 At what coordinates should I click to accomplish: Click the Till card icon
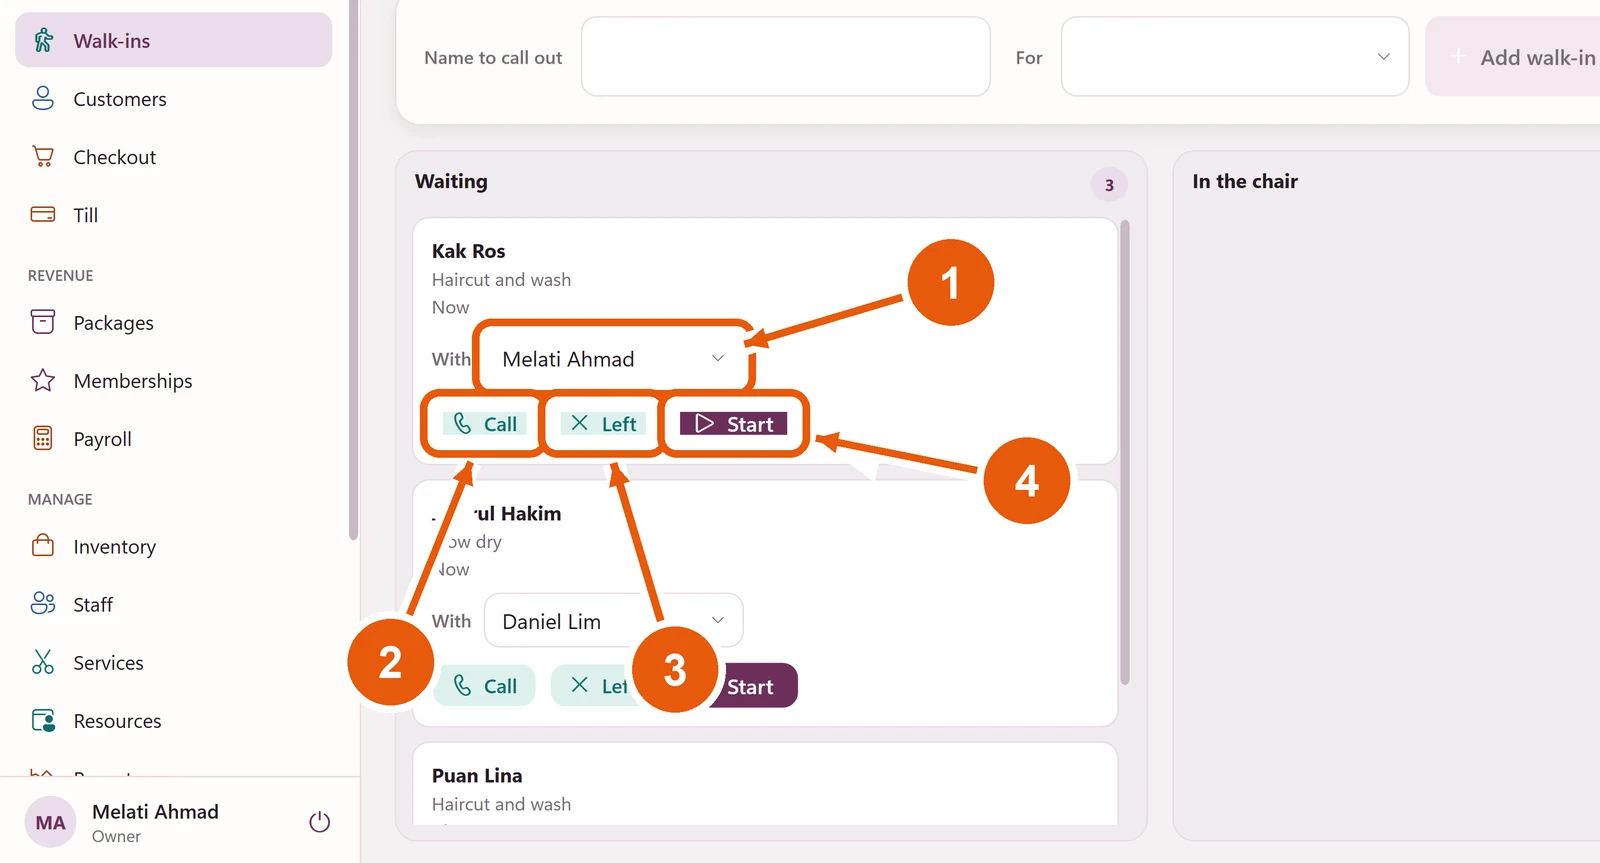[x=43, y=214]
